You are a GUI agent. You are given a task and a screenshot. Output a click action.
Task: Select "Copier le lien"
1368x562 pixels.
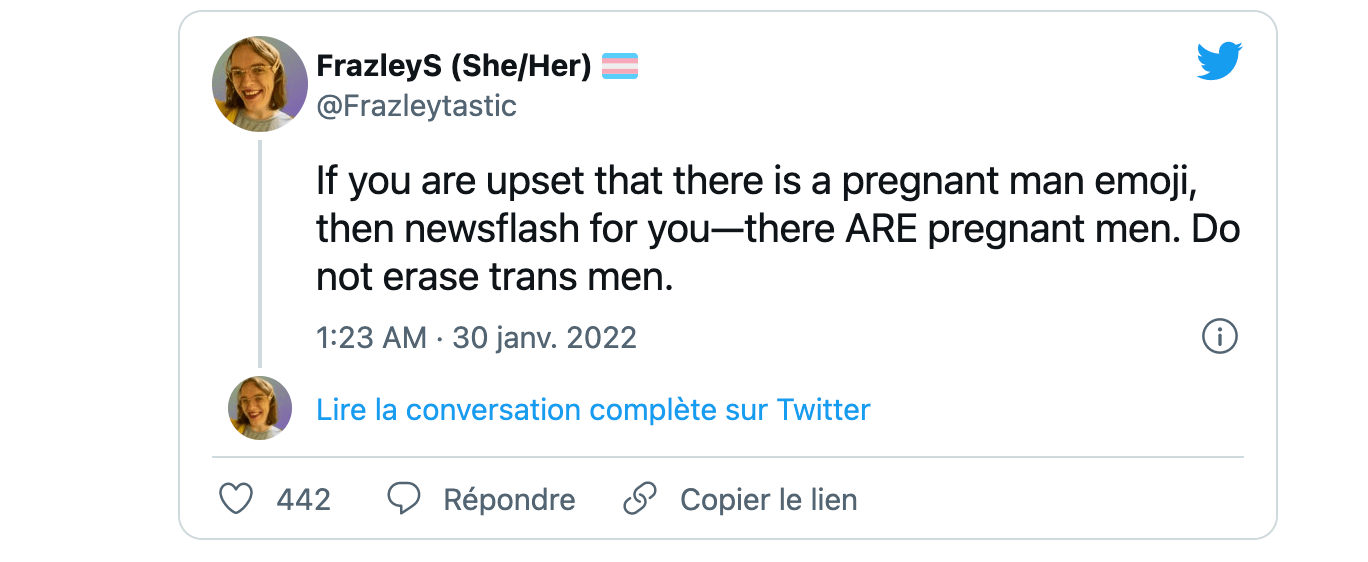click(x=768, y=499)
